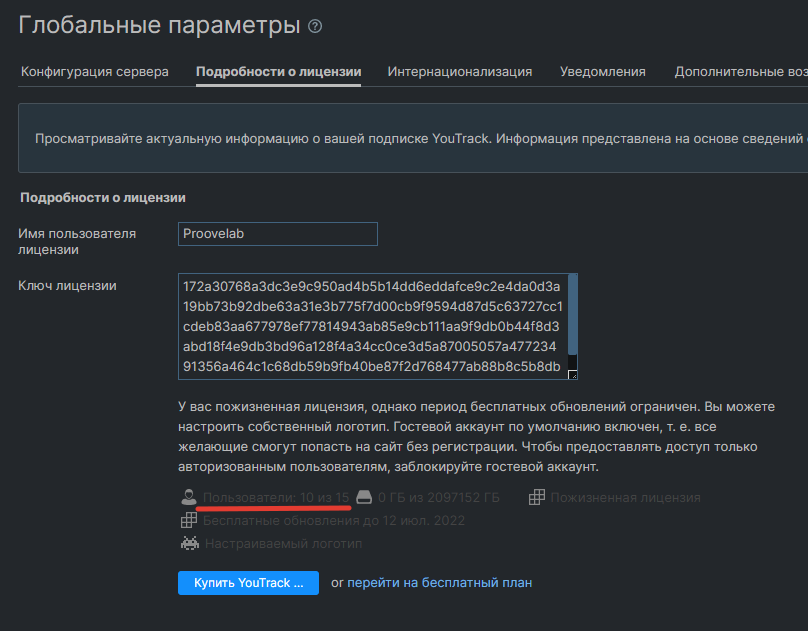Select the Подробности о лицензии tab
The height and width of the screenshot is (631, 808).
[278, 72]
